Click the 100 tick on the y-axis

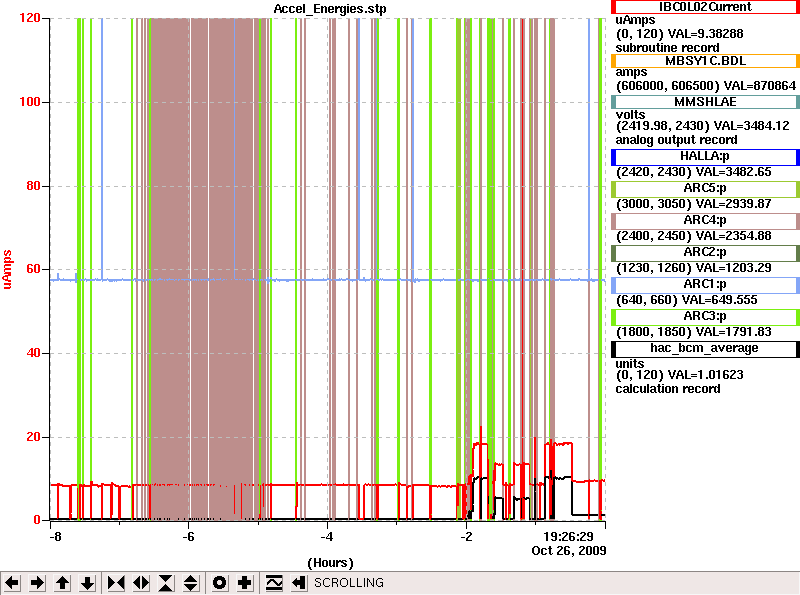pos(30,102)
